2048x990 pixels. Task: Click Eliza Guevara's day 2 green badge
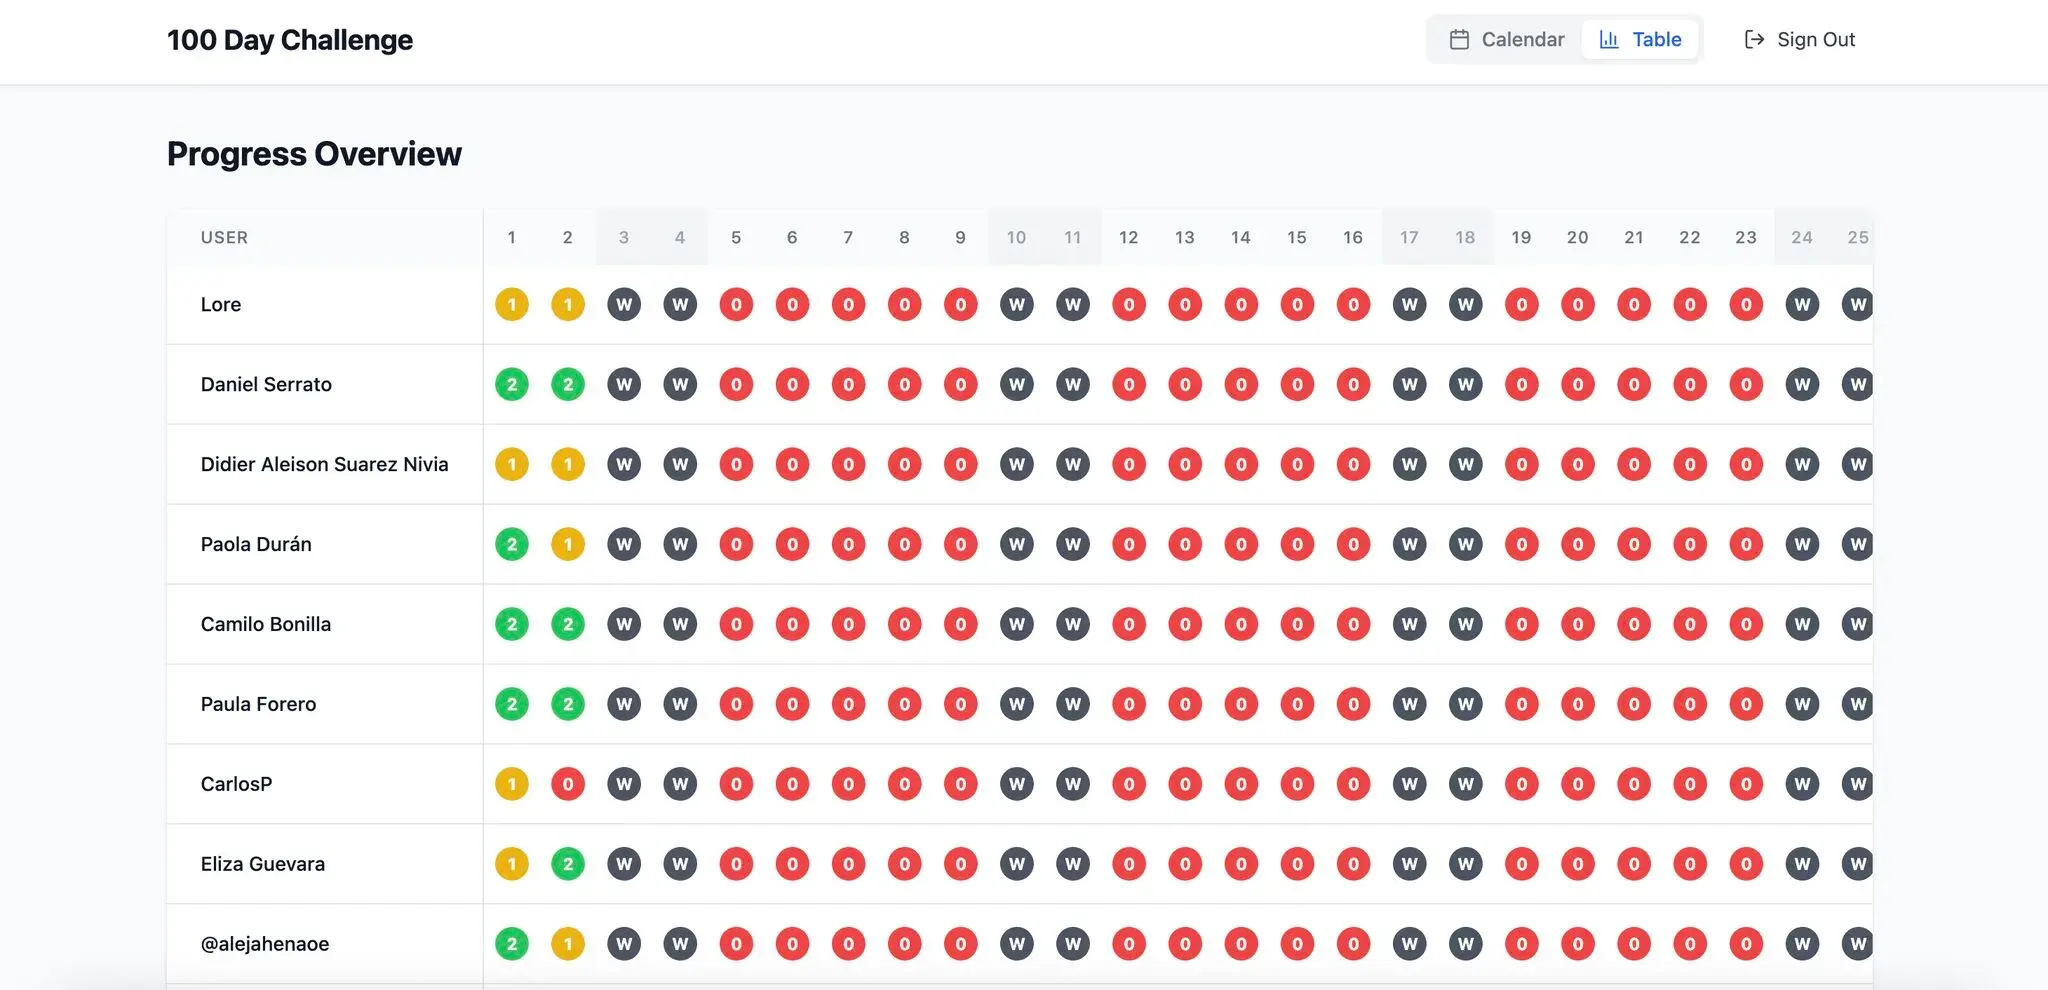coord(568,864)
